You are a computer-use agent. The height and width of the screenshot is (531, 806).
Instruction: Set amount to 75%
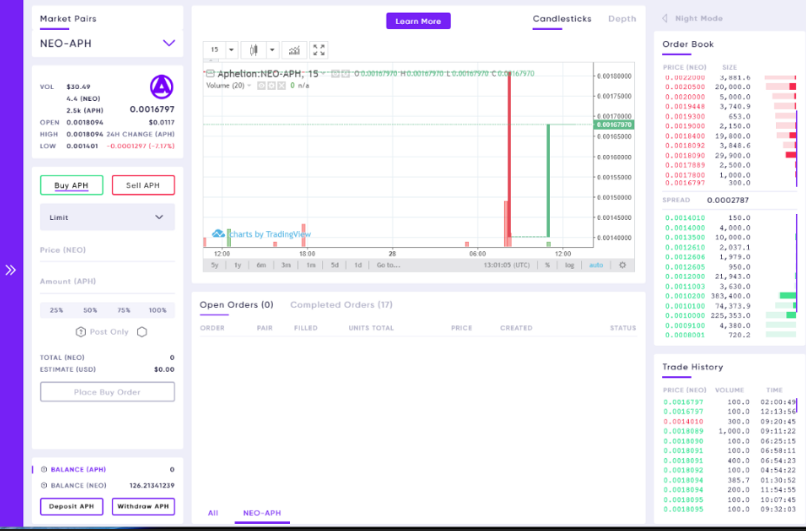pos(124,310)
